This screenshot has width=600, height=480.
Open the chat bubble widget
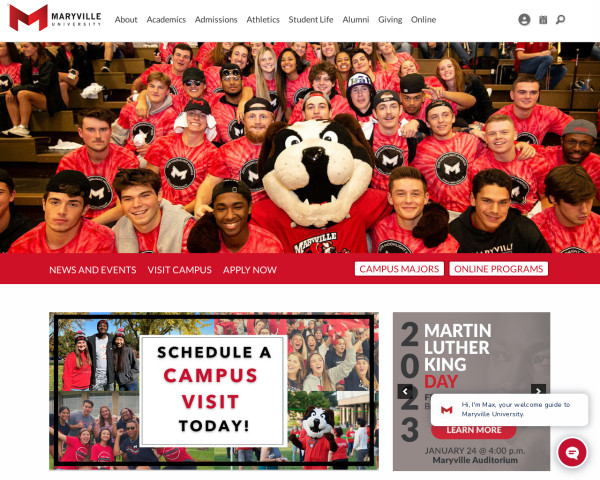pos(572,452)
